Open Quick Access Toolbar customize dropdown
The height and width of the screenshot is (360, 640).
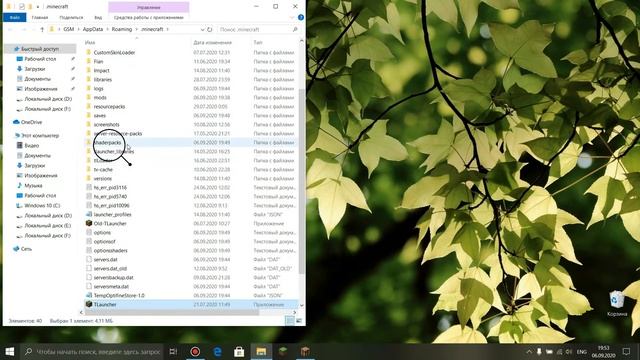[38, 7]
